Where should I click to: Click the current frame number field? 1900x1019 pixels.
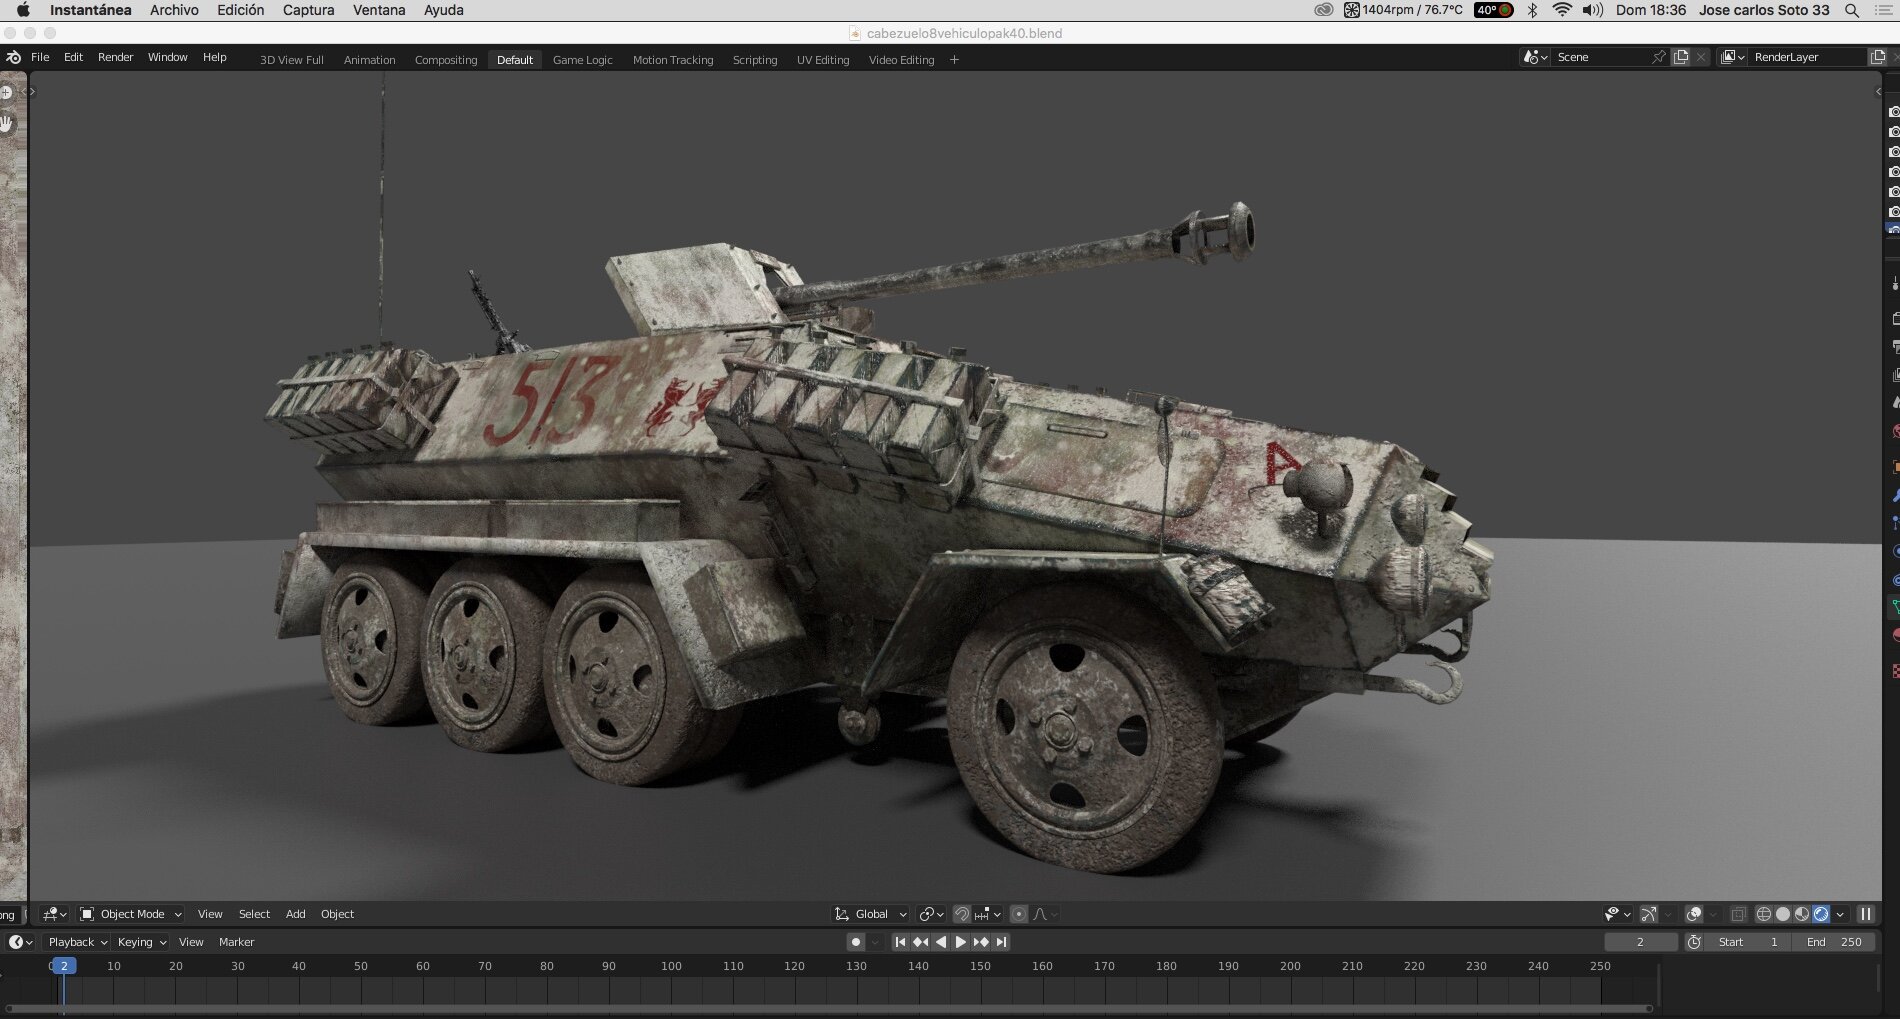coord(1640,942)
